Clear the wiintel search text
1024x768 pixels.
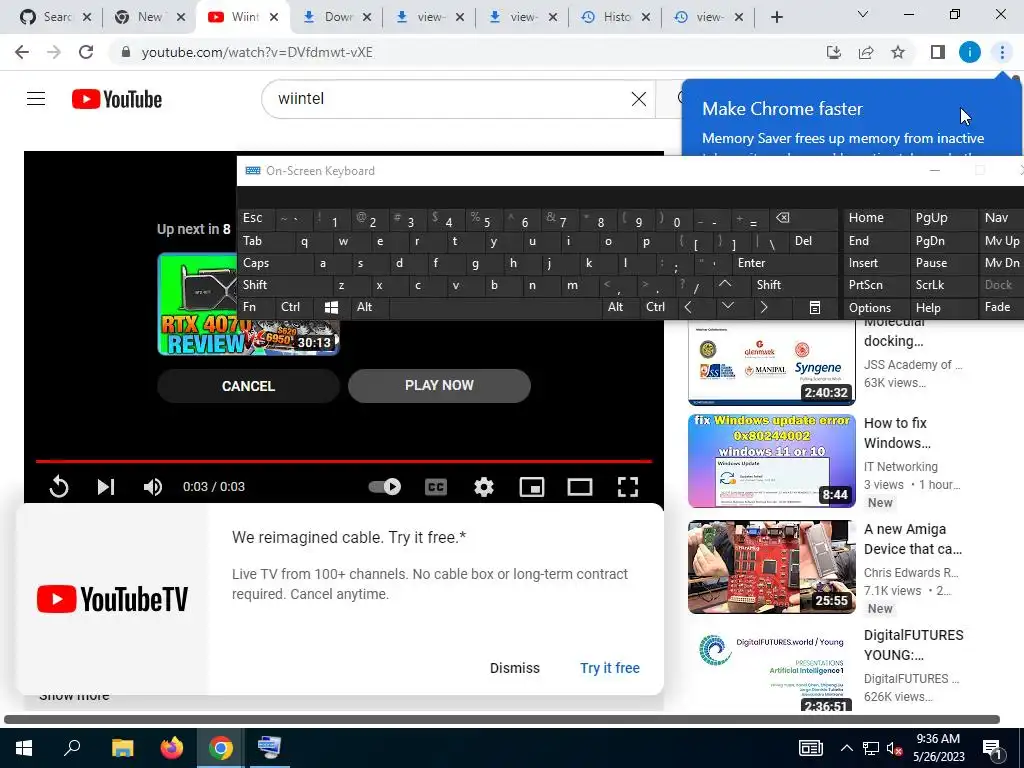coord(639,99)
